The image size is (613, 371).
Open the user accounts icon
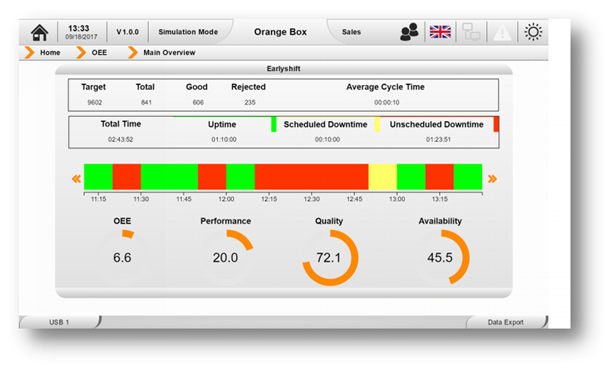click(409, 32)
